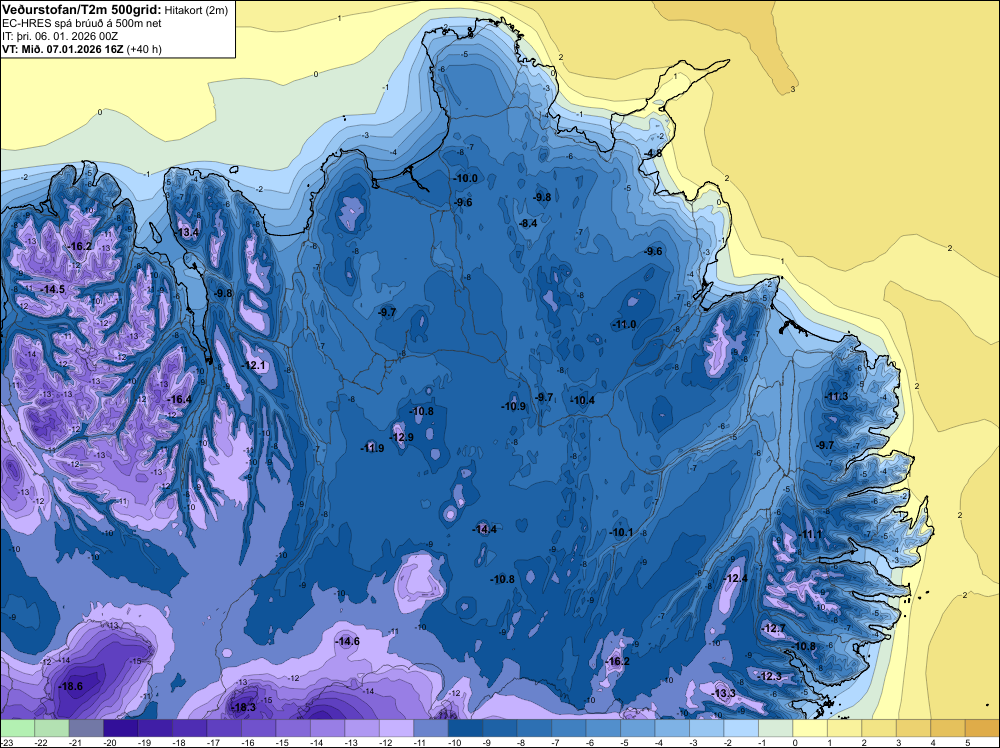Pick the orange swatch above the 5 label

click(982, 728)
